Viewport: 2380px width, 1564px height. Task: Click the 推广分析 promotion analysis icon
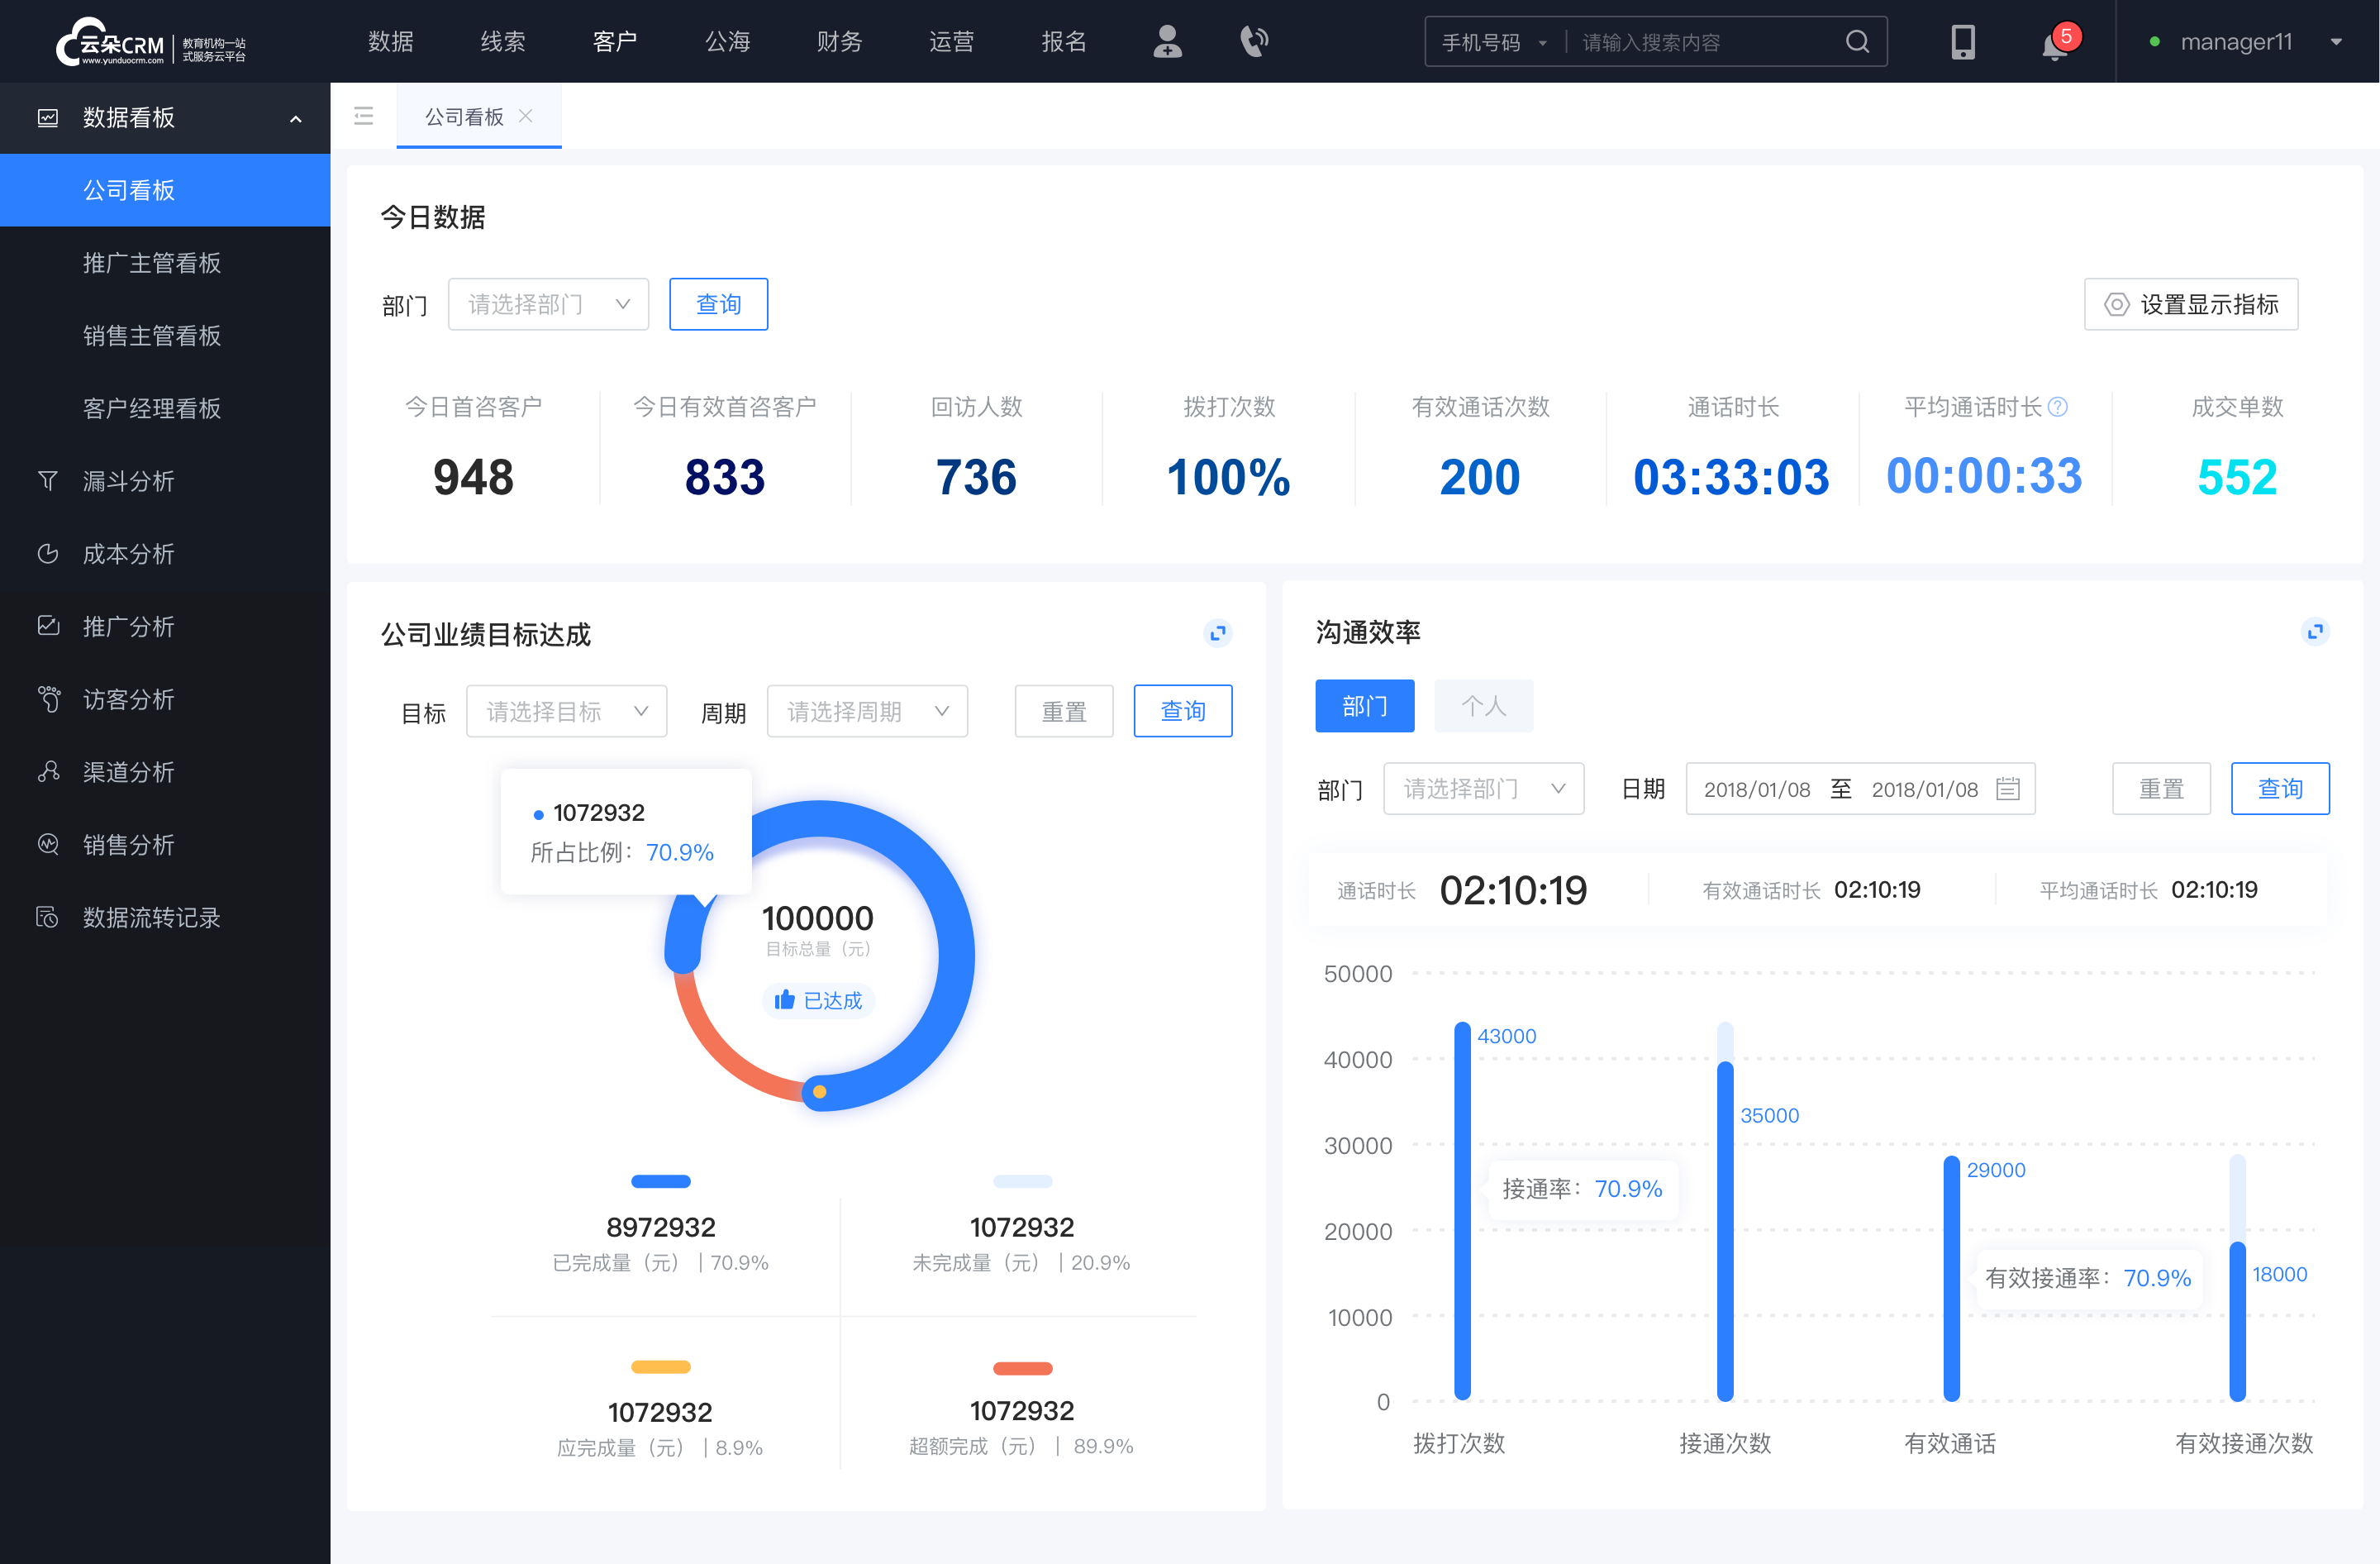coord(49,625)
